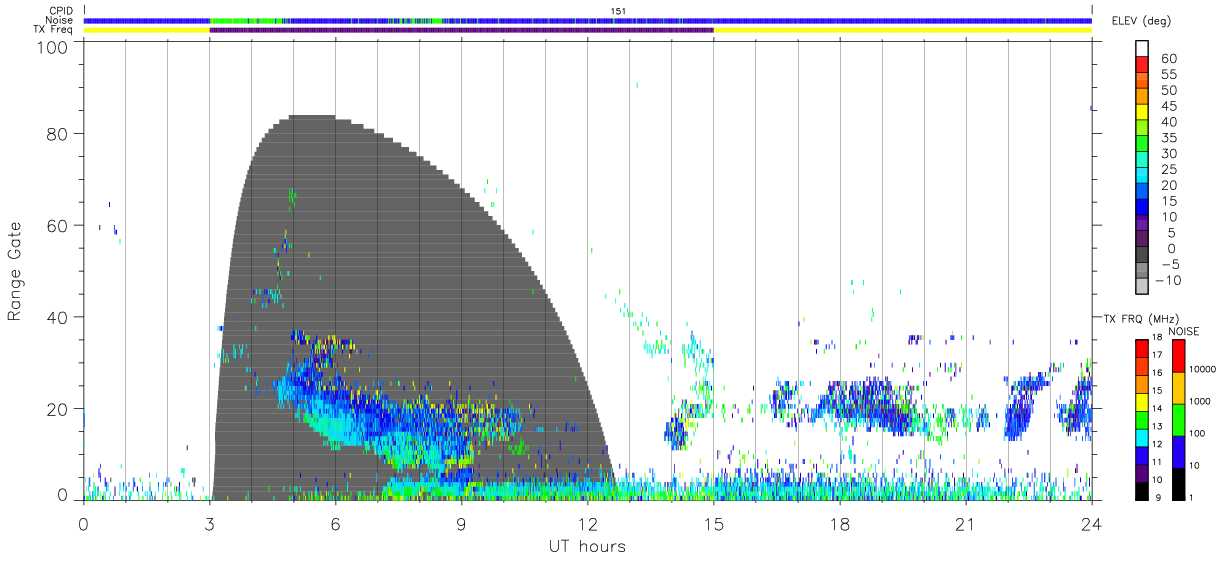Click the '20' tick on Range Gate axis
1228x567 pixels.
coord(56,409)
